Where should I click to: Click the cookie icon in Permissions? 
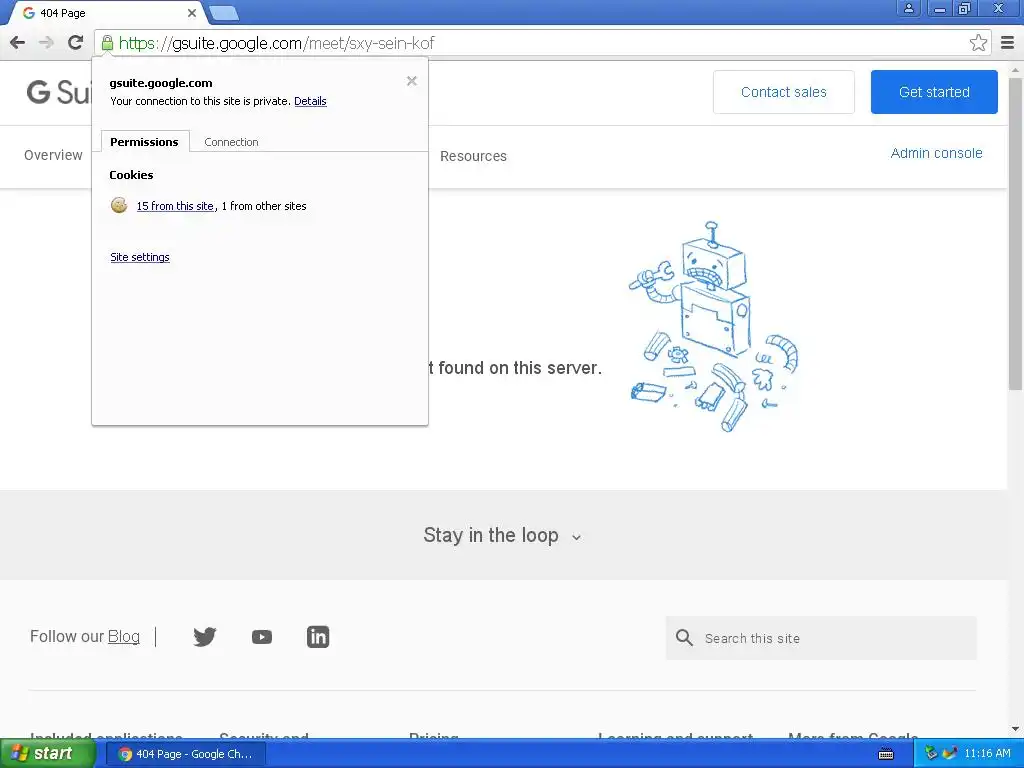point(119,206)
